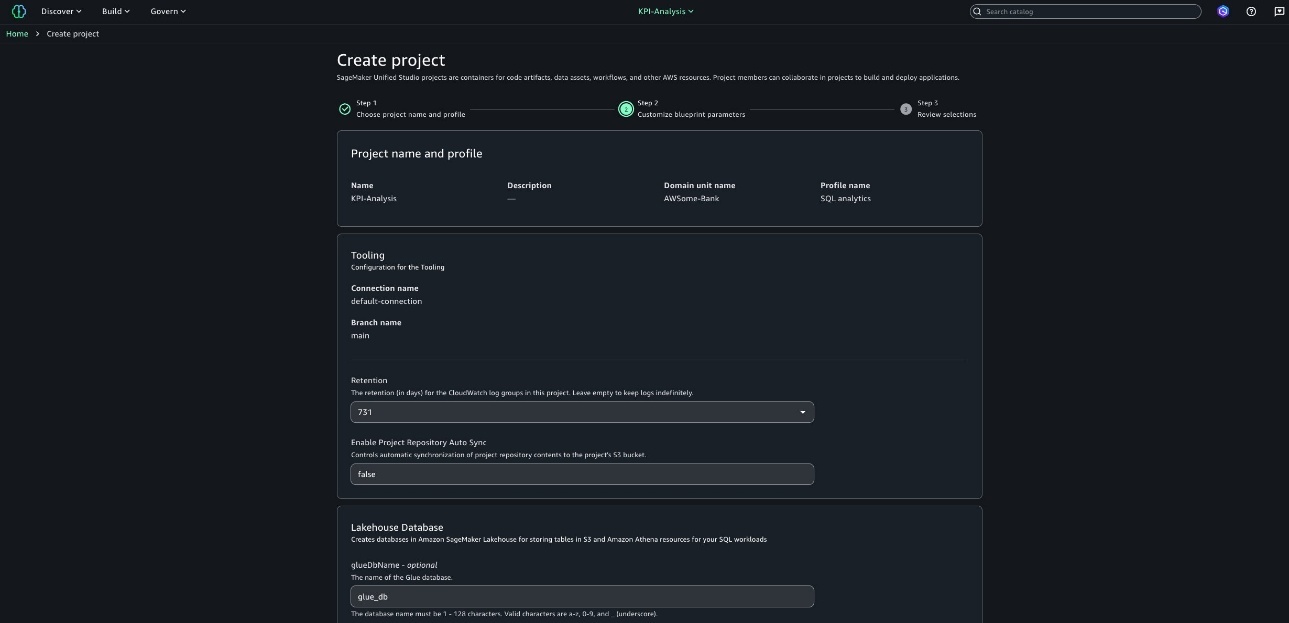Click the Step 2 active step indicator
The width and height of the screenshot is (1289, 623).
[x=626, y=109]
